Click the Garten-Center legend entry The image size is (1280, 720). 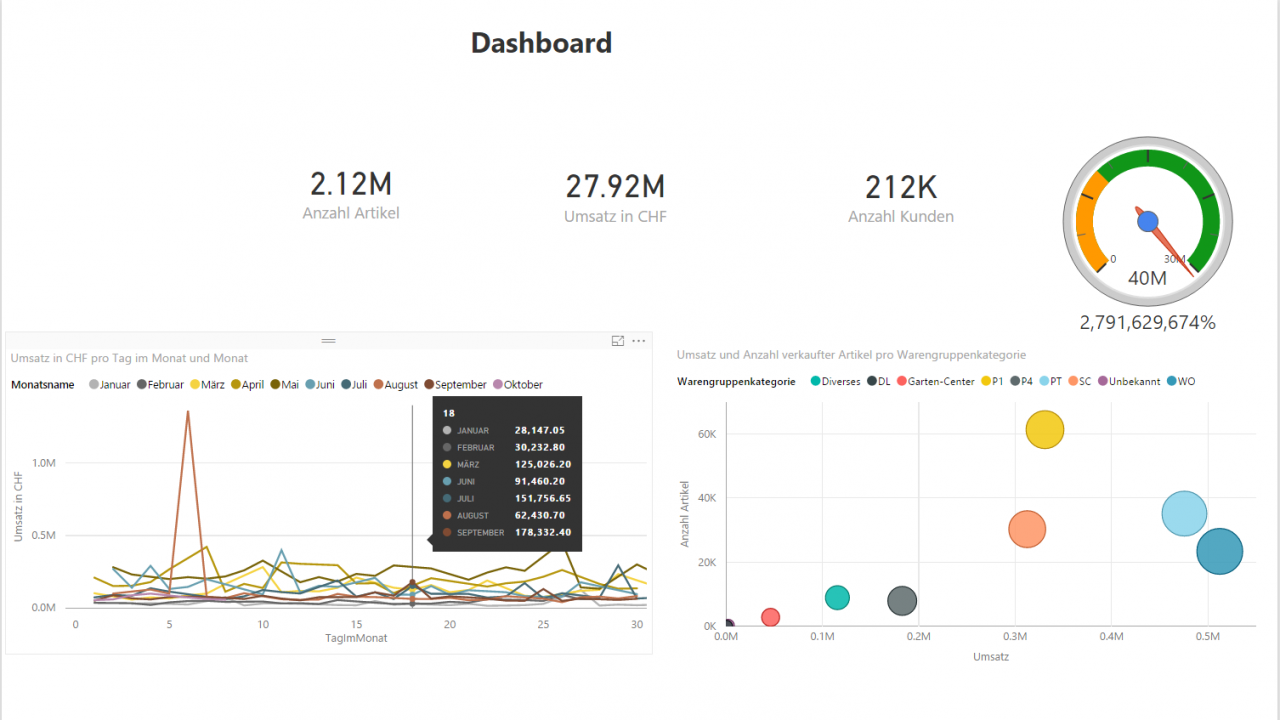pyautogui.click(x=935, y=381)
